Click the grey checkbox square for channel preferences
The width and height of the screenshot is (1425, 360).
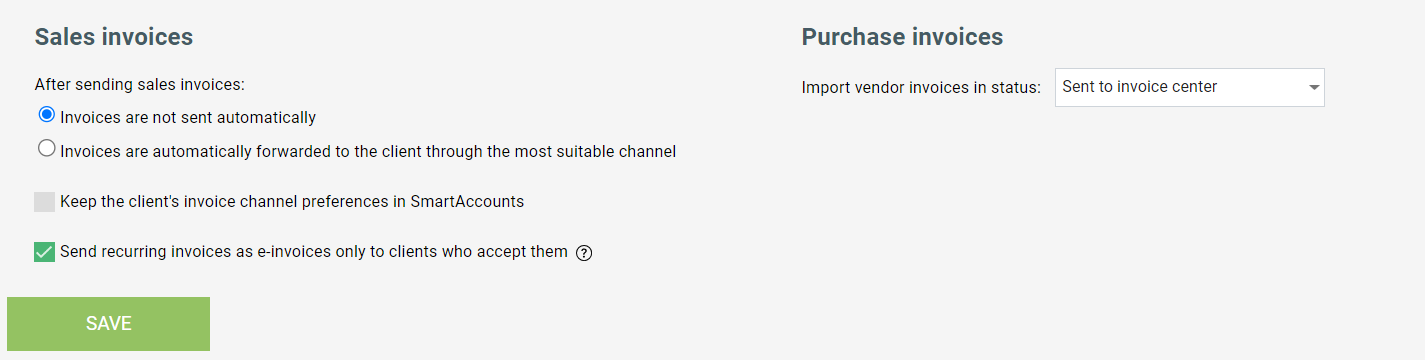[x=44, y=202]
